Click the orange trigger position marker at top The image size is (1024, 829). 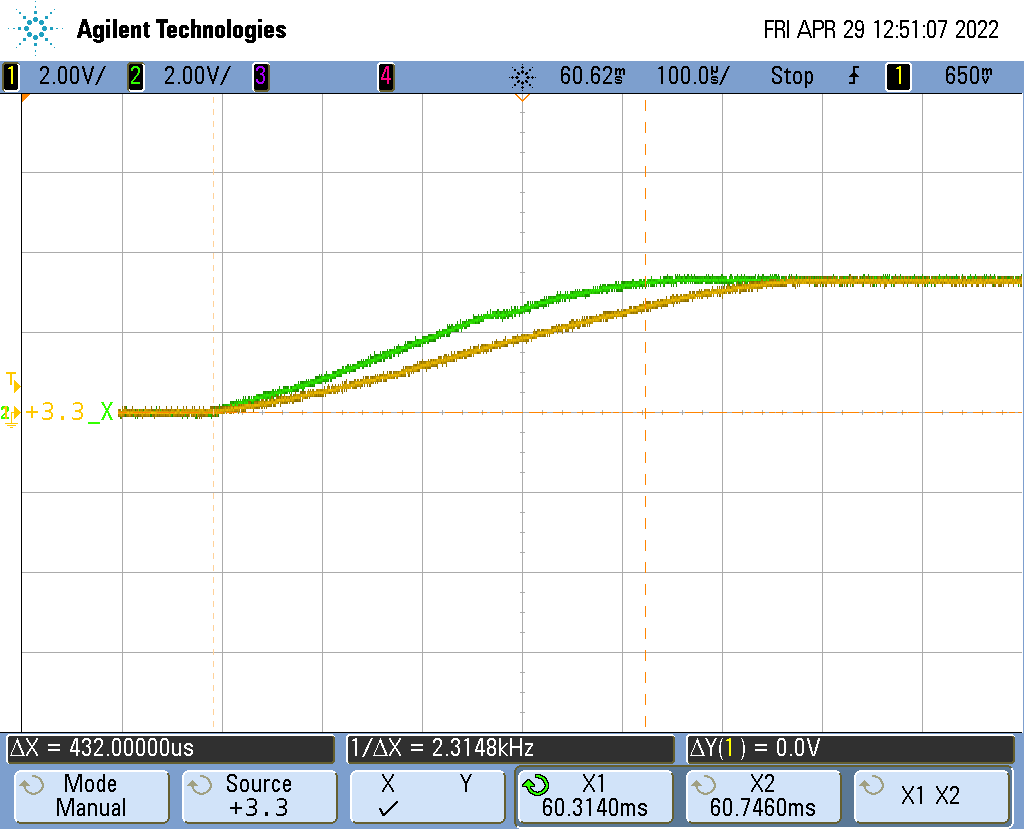[x=522, y=97]
